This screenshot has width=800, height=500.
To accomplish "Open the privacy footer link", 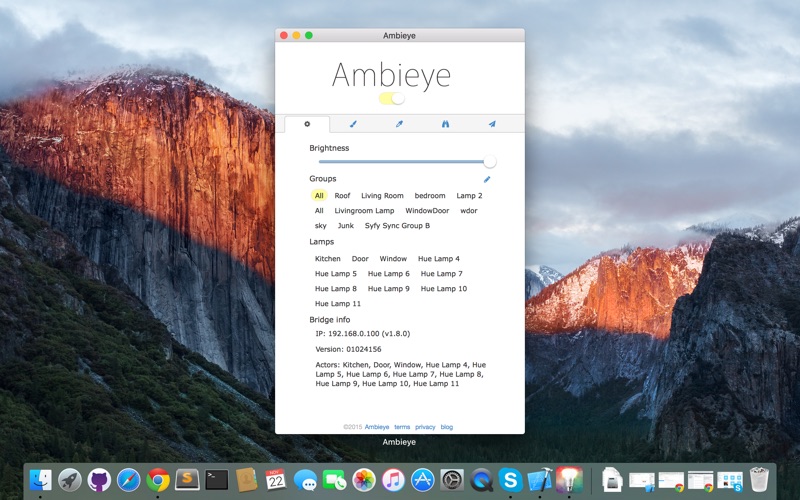I will tap(425, 427).
